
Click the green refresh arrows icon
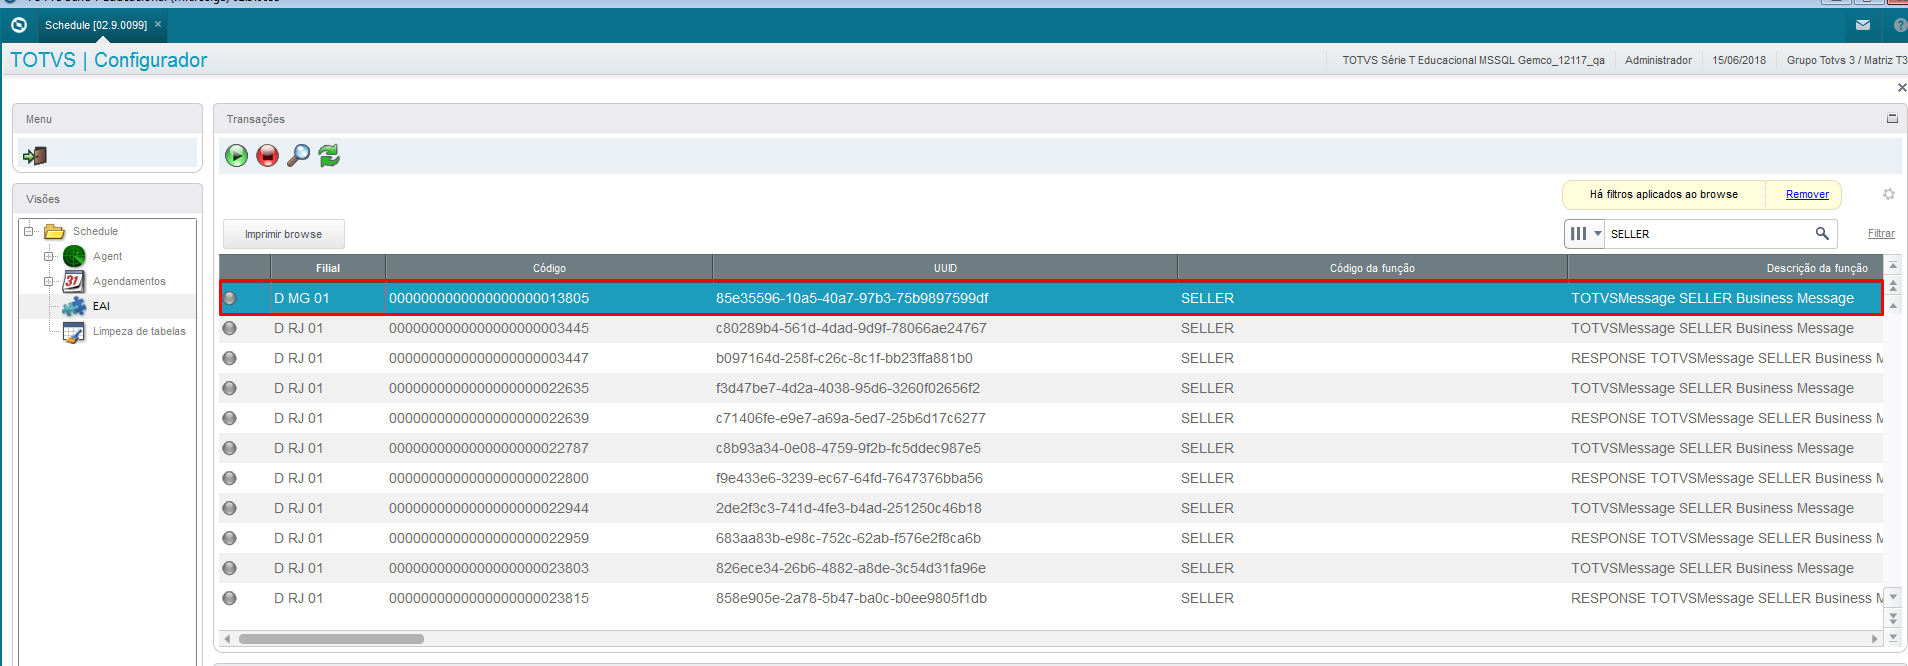[x=329, y=155]
